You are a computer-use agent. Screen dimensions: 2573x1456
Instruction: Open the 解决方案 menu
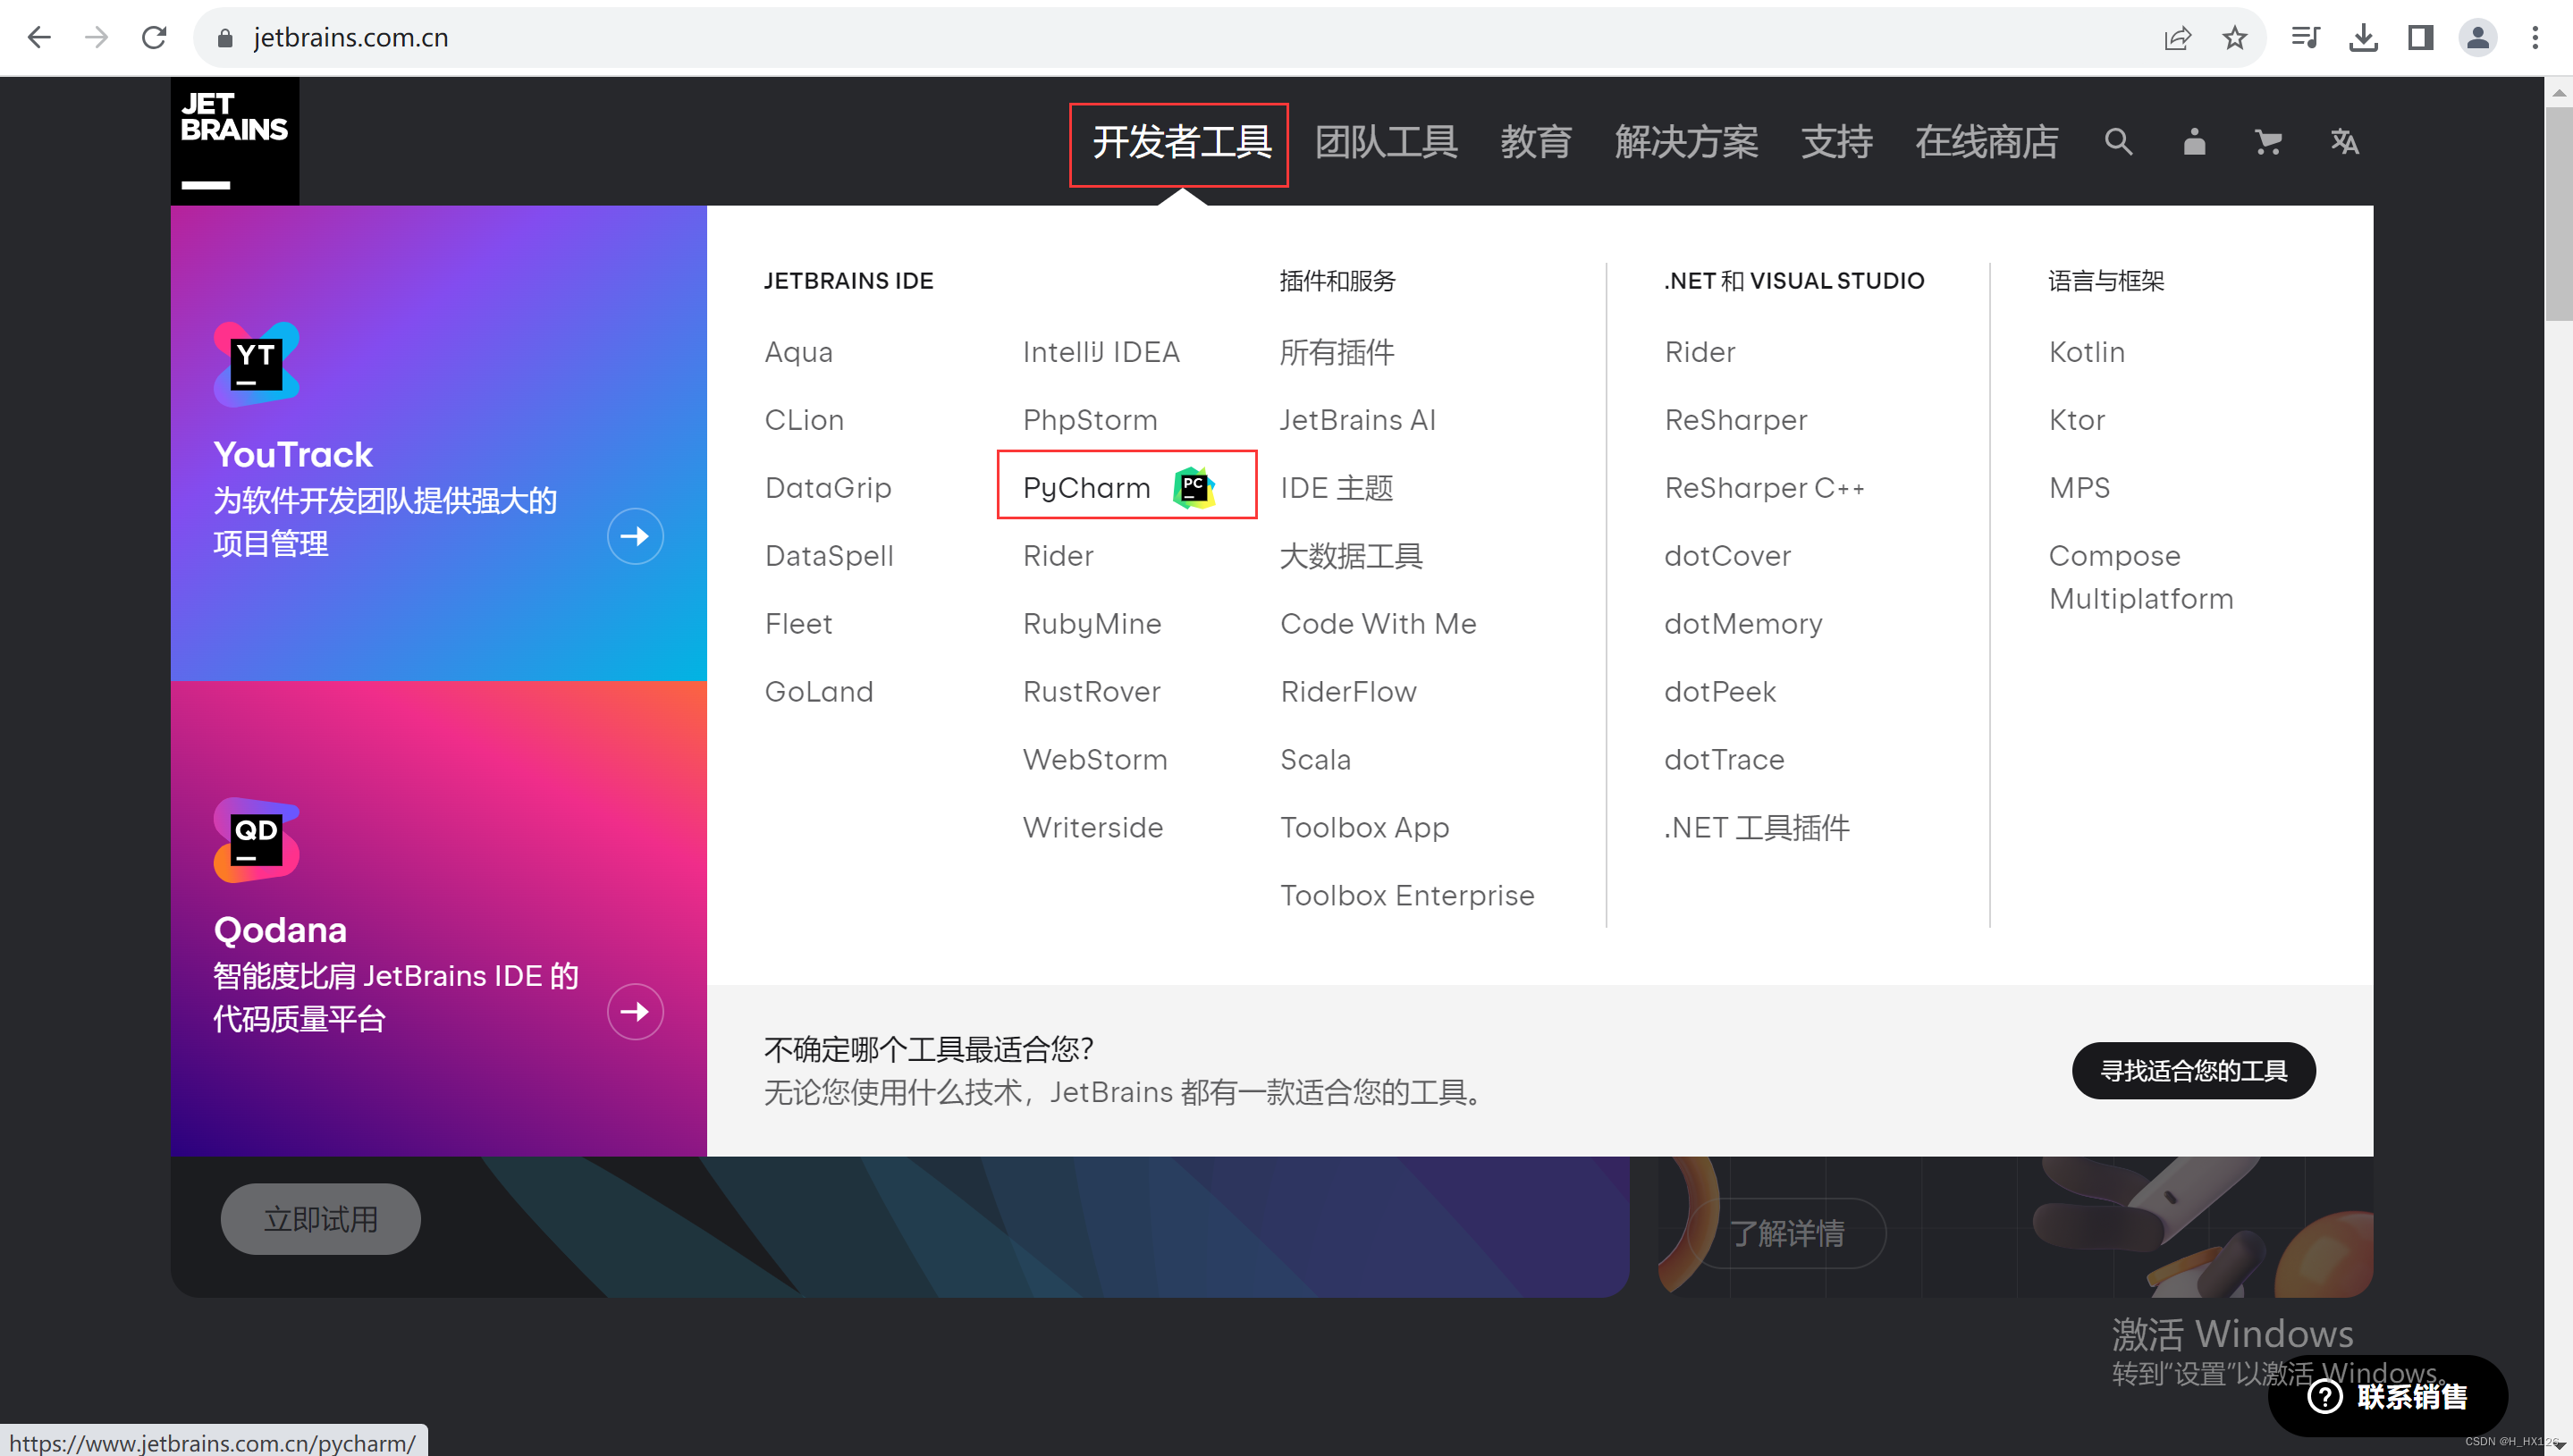(1686, 142)
